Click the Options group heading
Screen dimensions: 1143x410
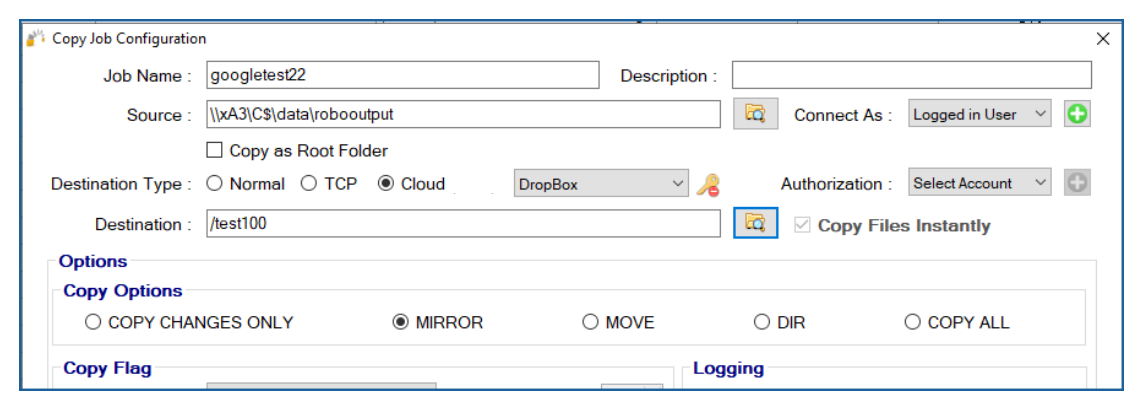pos(93,261)
